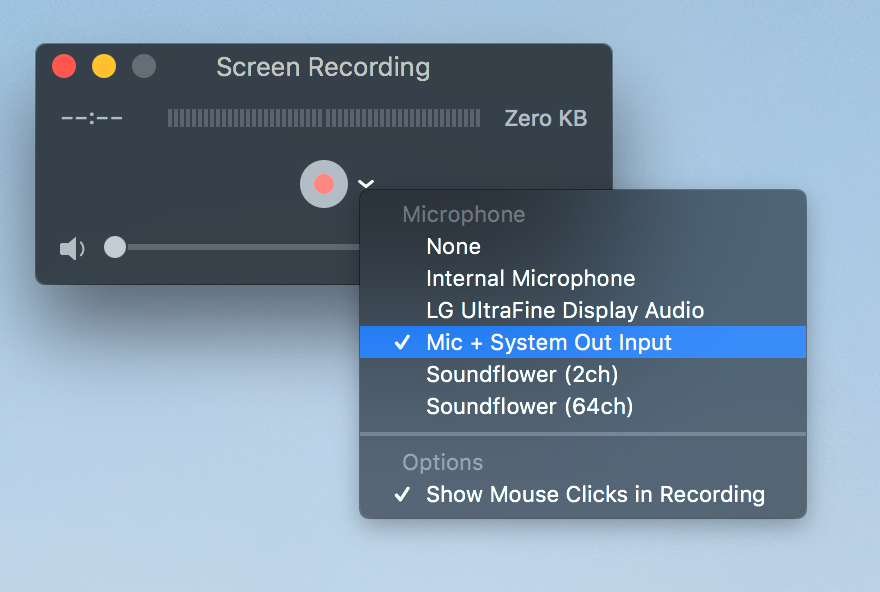Click the audio level meter bar
880x592 pixels.
point(324,118)
